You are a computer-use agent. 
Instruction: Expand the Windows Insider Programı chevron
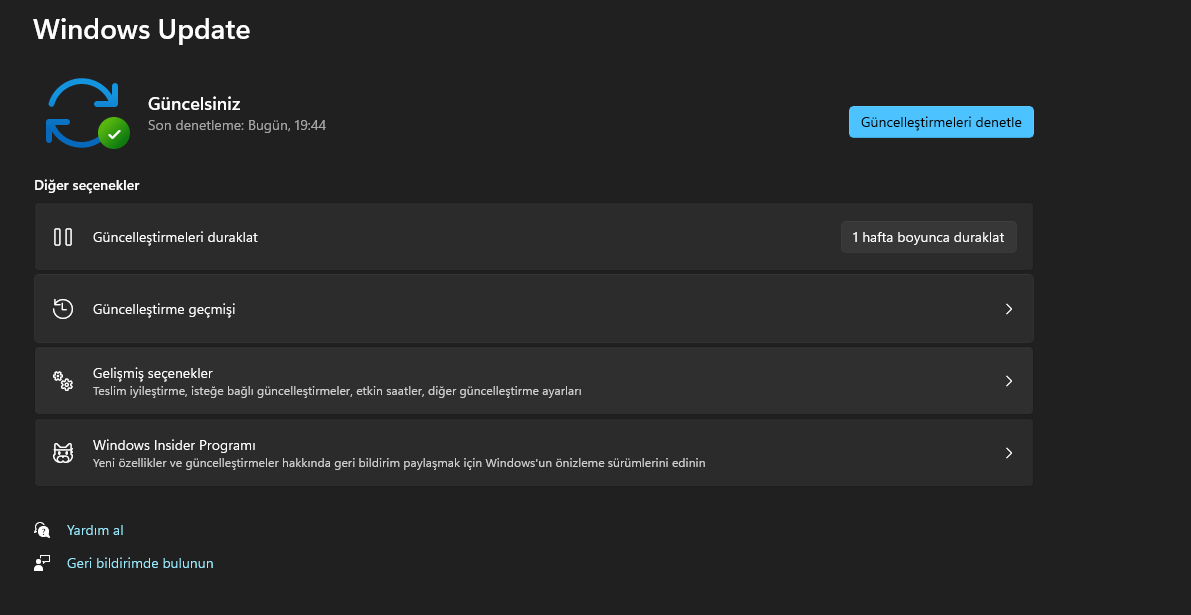coord(1009,453)
